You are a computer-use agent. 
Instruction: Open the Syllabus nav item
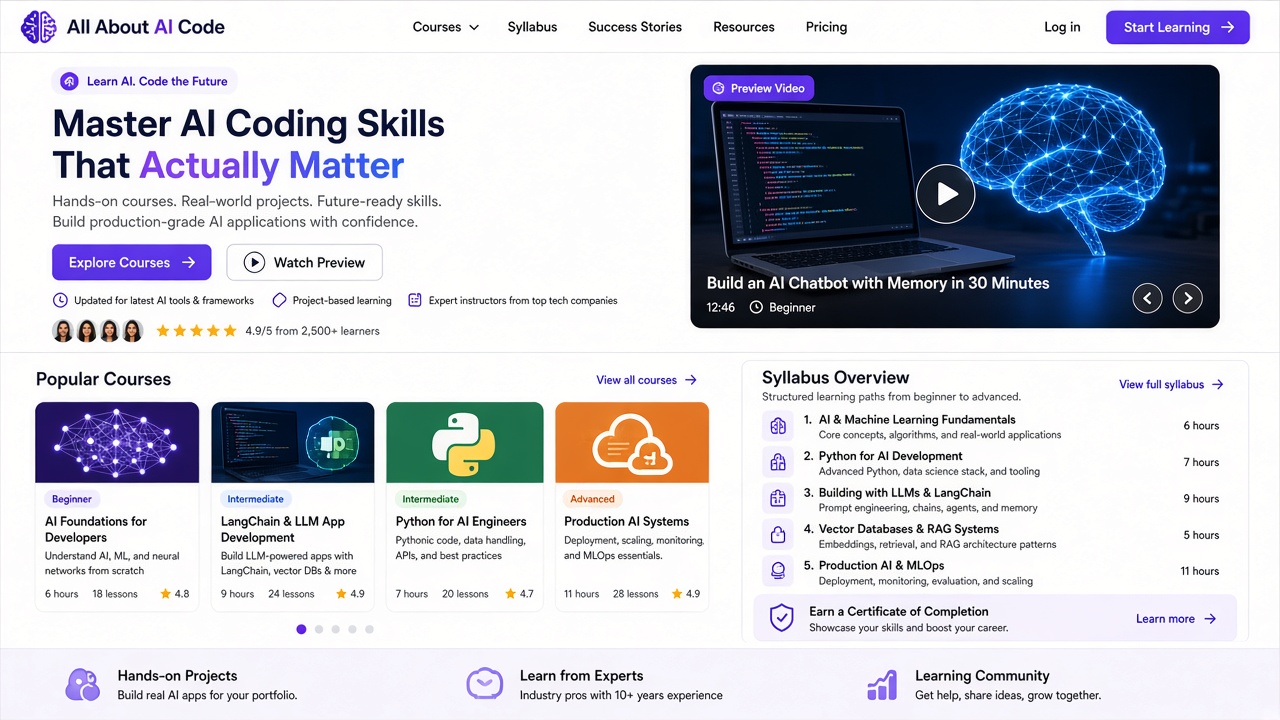tap(532, 27)
